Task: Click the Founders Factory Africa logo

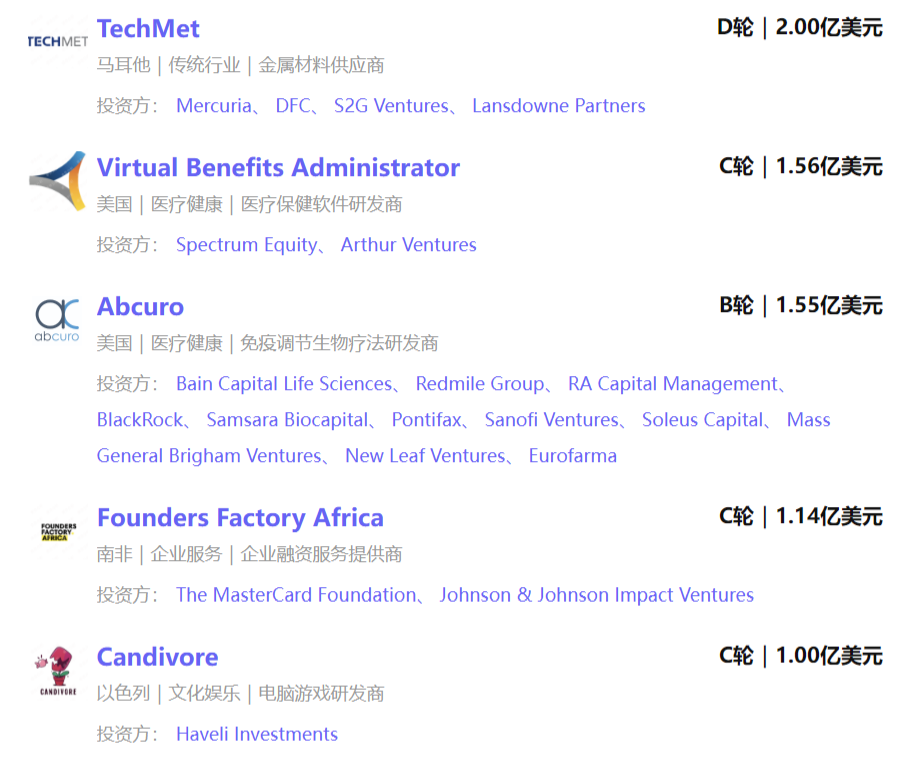Action: click(x=58, y=531)
